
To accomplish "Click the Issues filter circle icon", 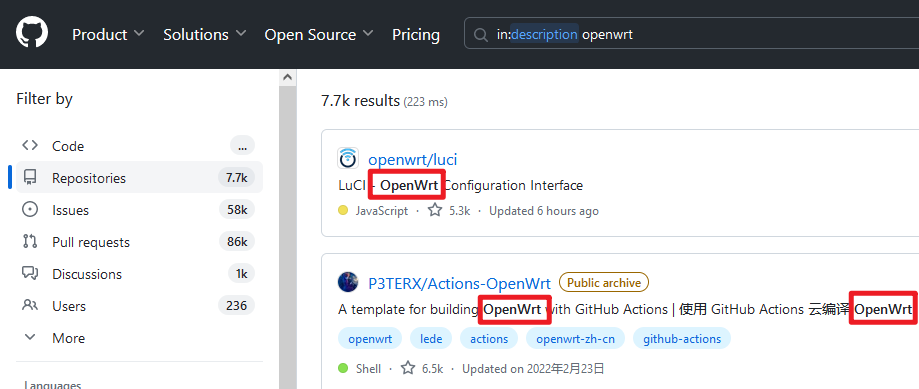I will click(30, 210).
